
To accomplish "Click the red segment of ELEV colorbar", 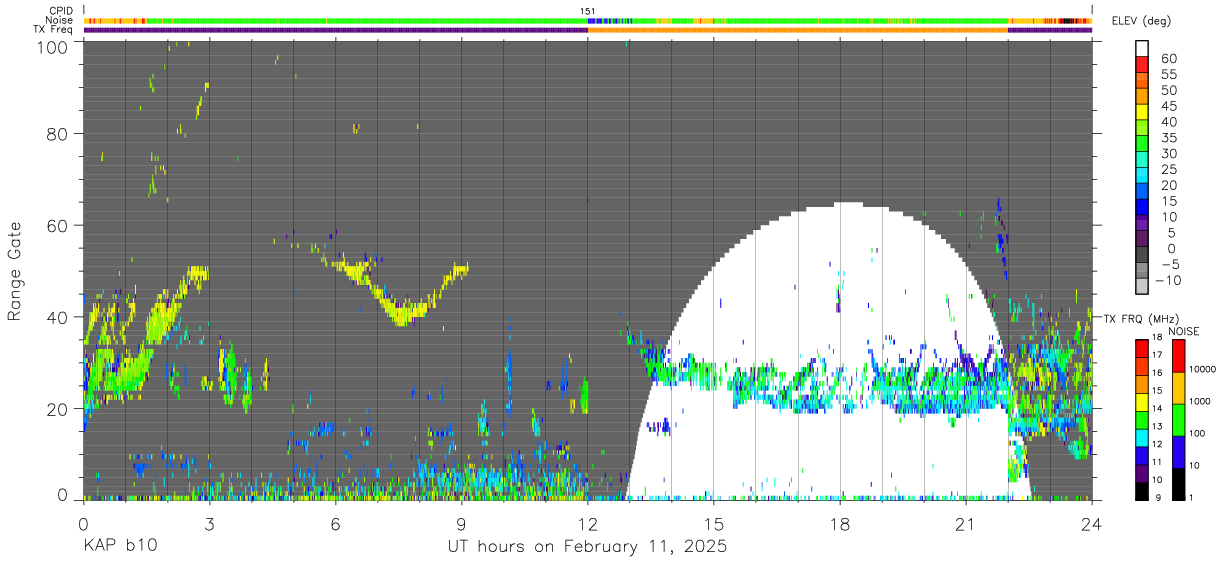I will pos(1142,64).
